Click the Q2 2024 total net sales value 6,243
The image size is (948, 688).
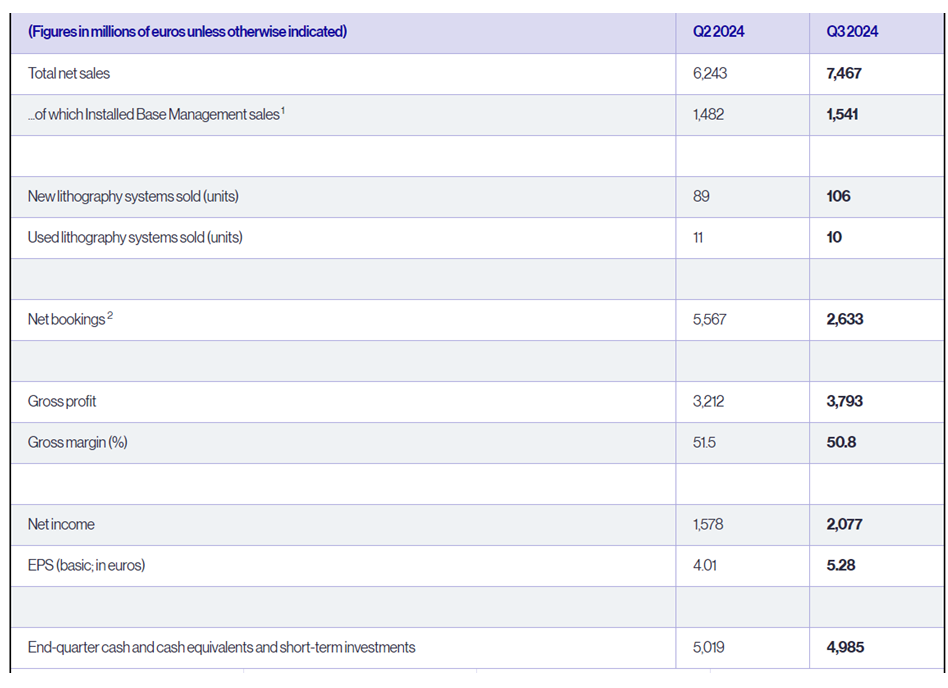click(x=710, y=73)
